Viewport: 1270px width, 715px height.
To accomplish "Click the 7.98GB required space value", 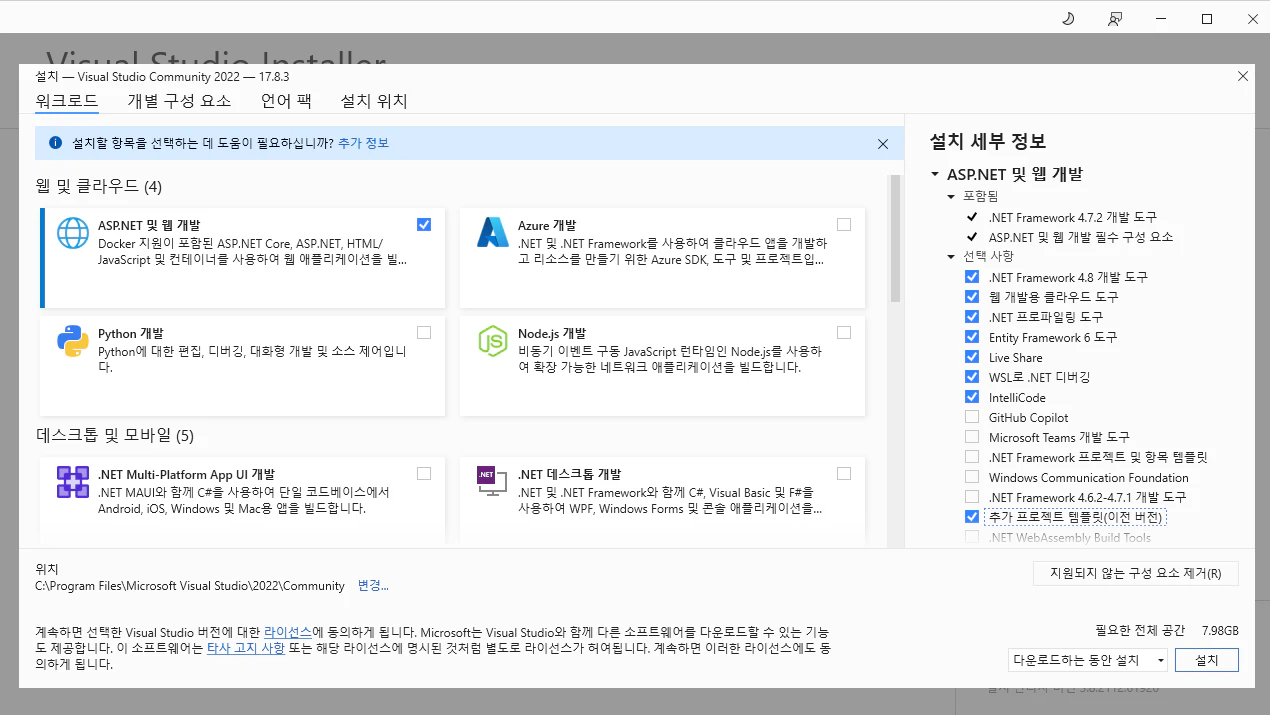I will point(1219,630).
